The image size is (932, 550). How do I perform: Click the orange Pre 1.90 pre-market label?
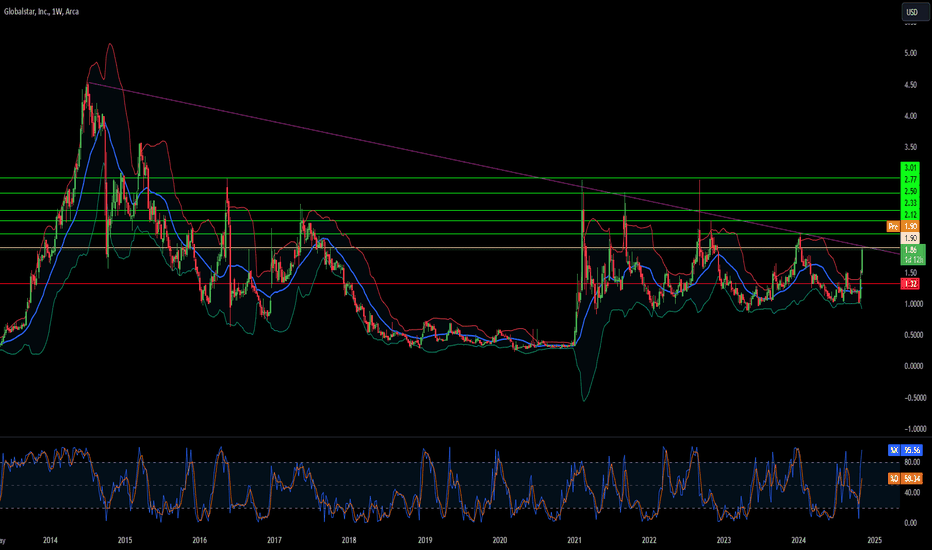click(903, 227)
